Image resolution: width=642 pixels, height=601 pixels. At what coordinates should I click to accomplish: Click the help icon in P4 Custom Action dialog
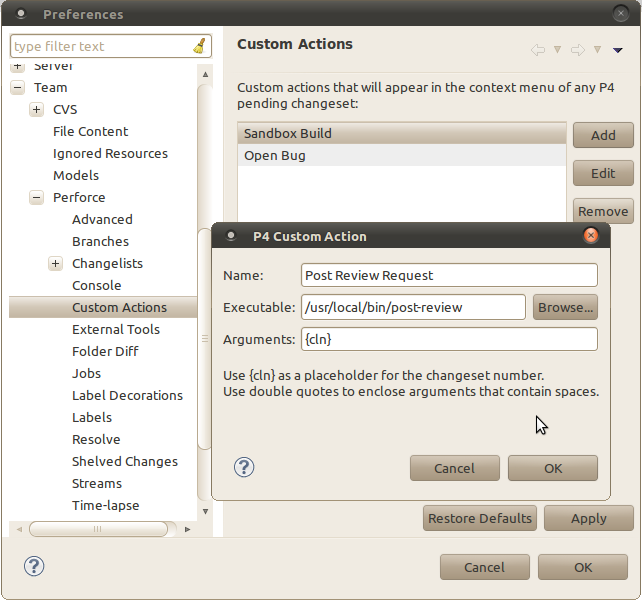pyautogui.click(x=244, y=467)
